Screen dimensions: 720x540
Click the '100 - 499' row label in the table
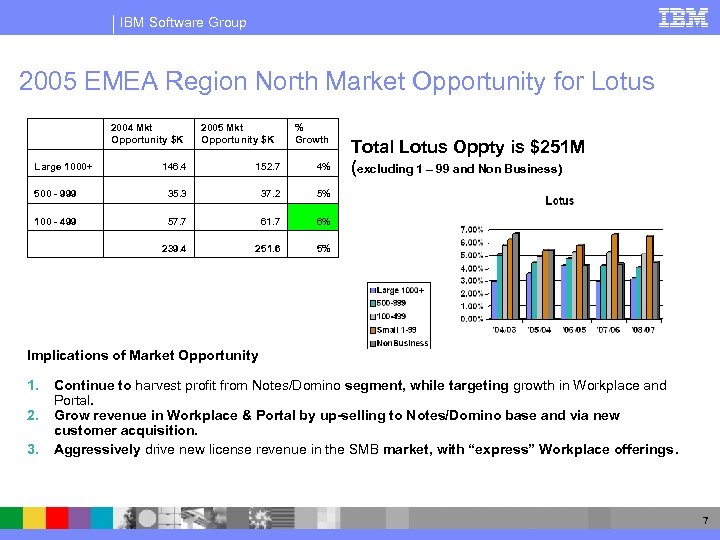tap(55, 221)
